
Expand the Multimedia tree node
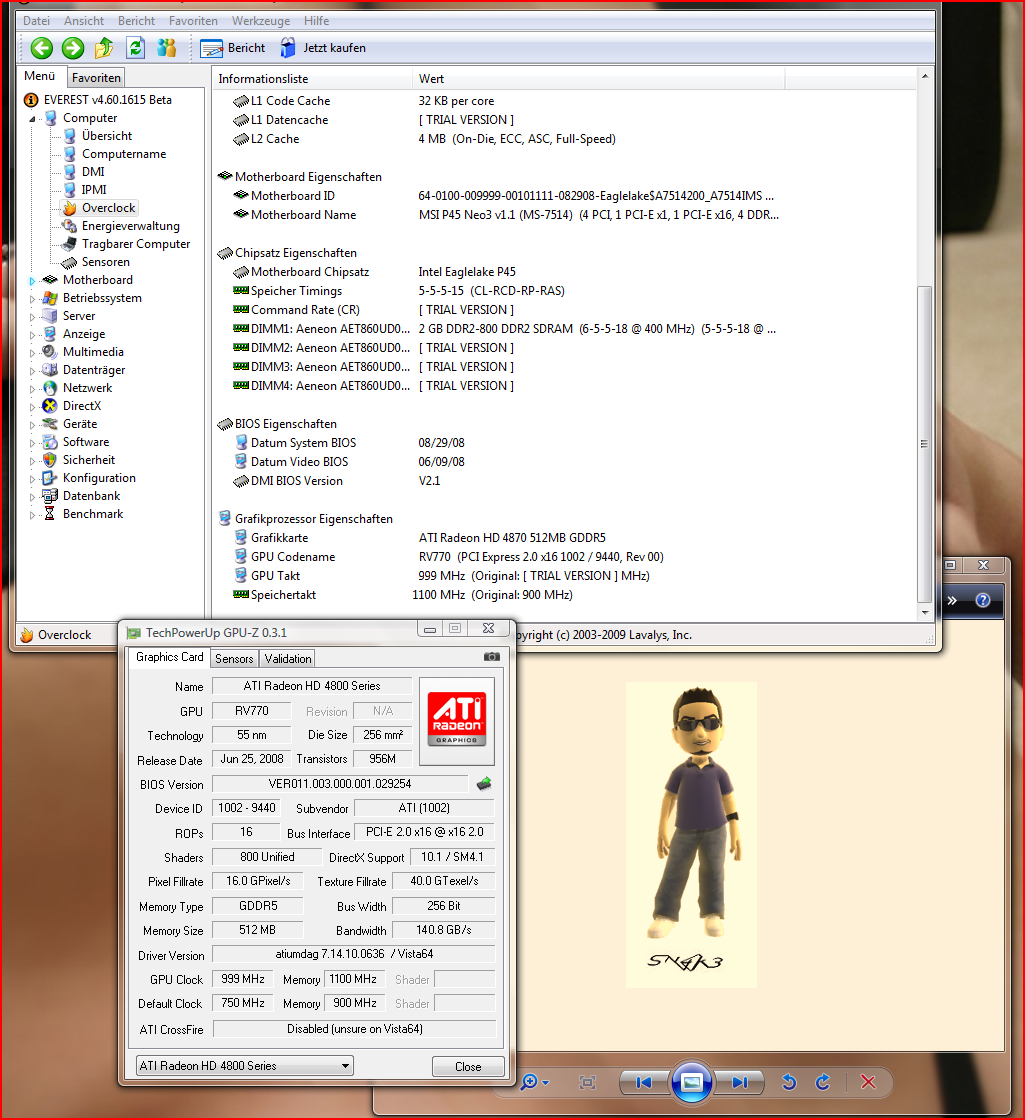(32, 352)
